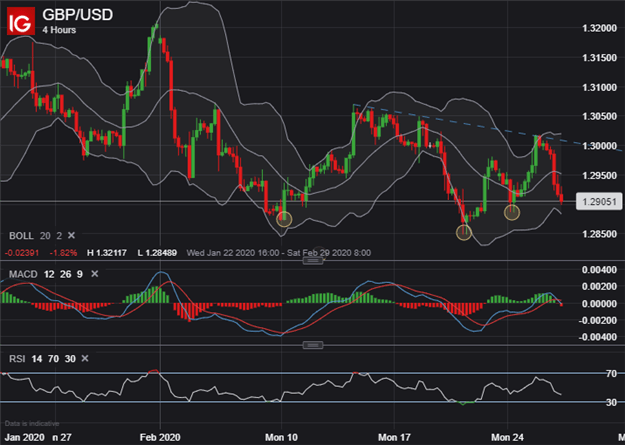Click the 1.30000 price axis label
This screenshot has height=445, width=625.
tap(599, 146)
